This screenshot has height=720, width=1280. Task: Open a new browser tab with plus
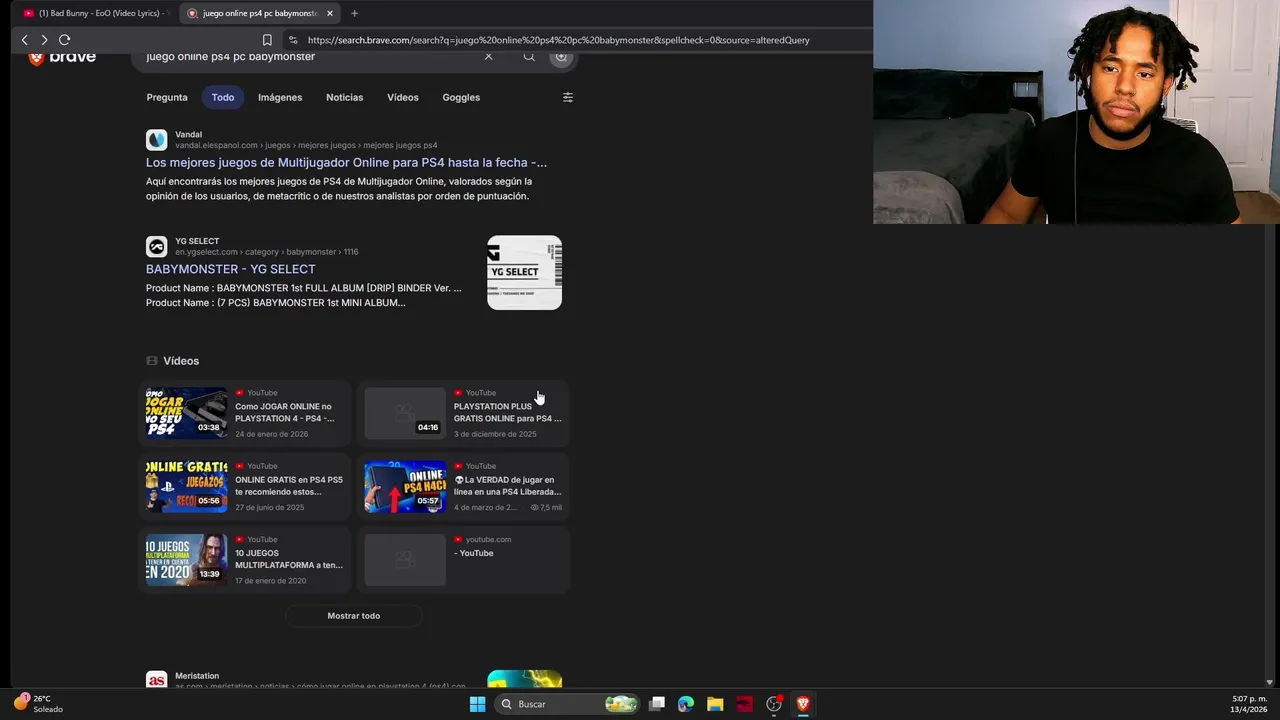click(x=354, y=13)
